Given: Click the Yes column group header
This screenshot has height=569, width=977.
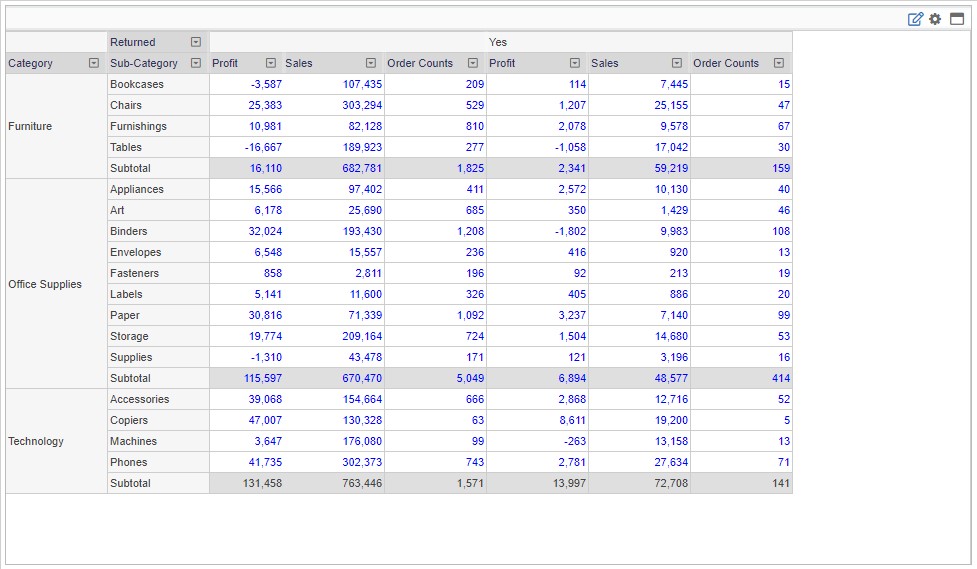Looking at the screenshot, I should pos(498,42).
